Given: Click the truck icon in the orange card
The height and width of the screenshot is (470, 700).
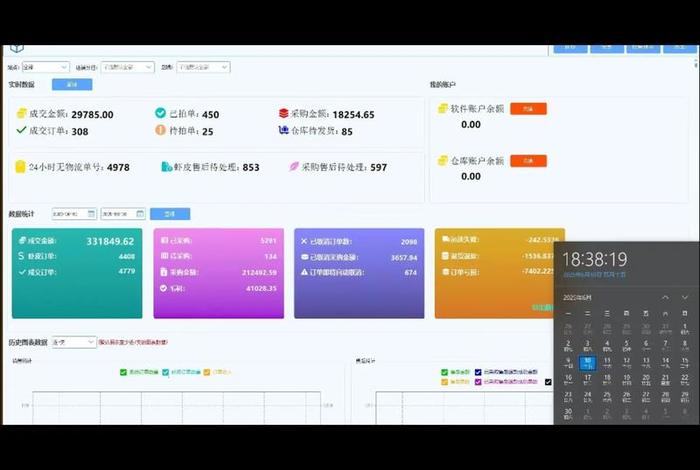Looking at the screenshot, I should click(x=446, y=239).
